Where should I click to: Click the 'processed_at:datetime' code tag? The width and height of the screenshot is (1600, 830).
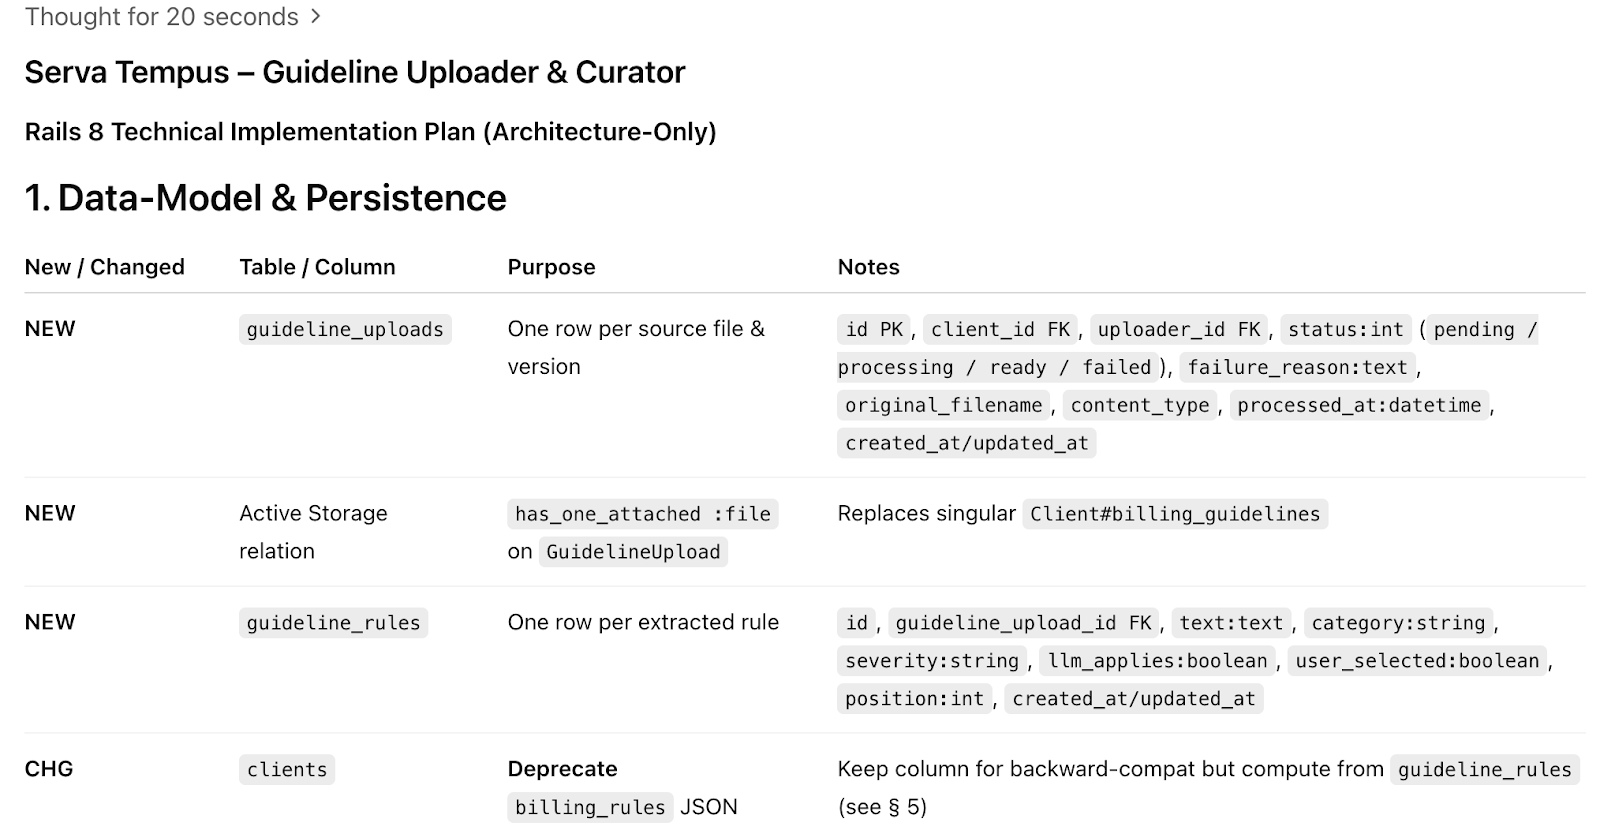click(x=1359, y=405)
